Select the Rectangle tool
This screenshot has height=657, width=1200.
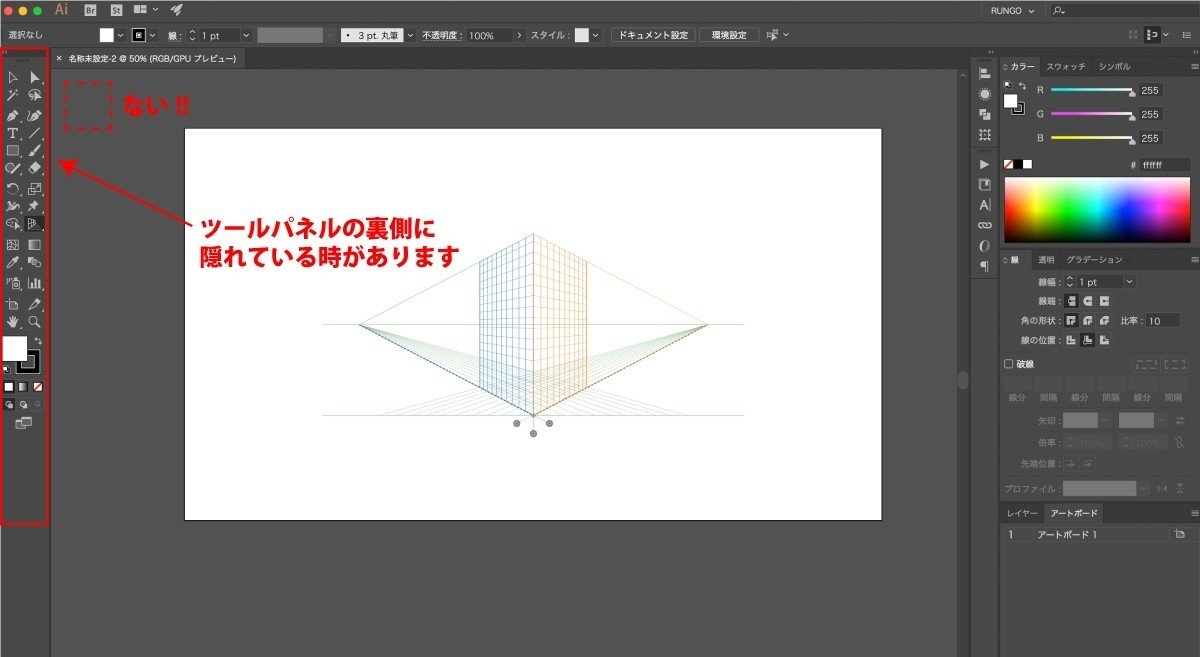13,150
